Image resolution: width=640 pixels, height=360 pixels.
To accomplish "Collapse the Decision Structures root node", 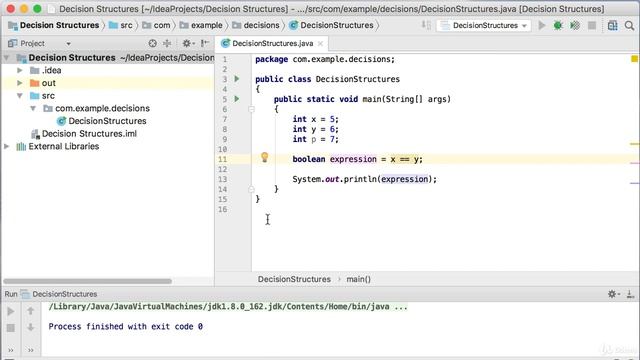I will pyautogui.click(x=7, y=58).
